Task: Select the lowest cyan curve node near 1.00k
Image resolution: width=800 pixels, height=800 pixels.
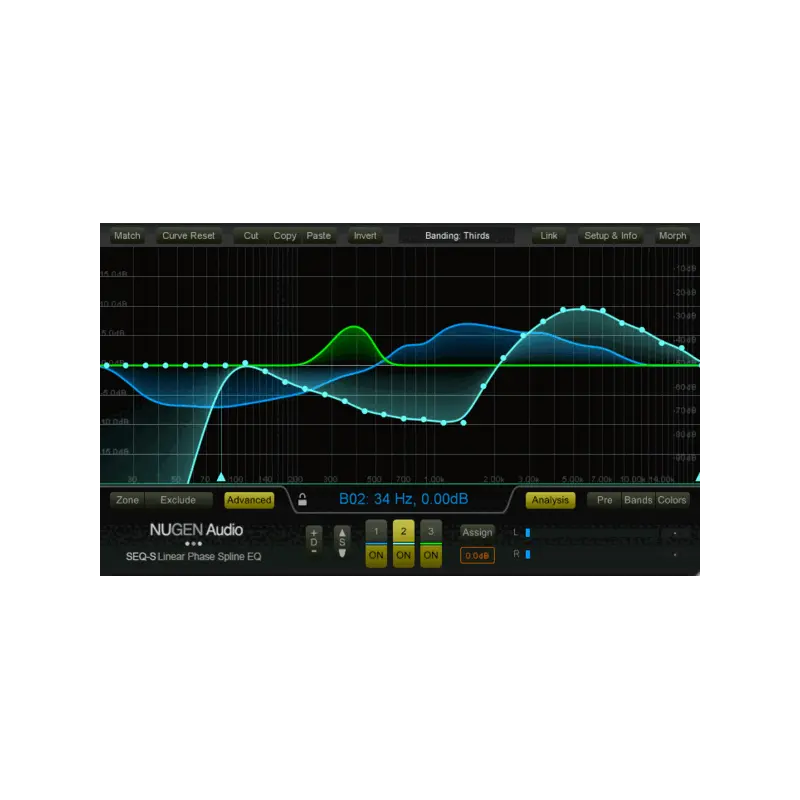Action: pyautogui.click(x=443, y=423)
